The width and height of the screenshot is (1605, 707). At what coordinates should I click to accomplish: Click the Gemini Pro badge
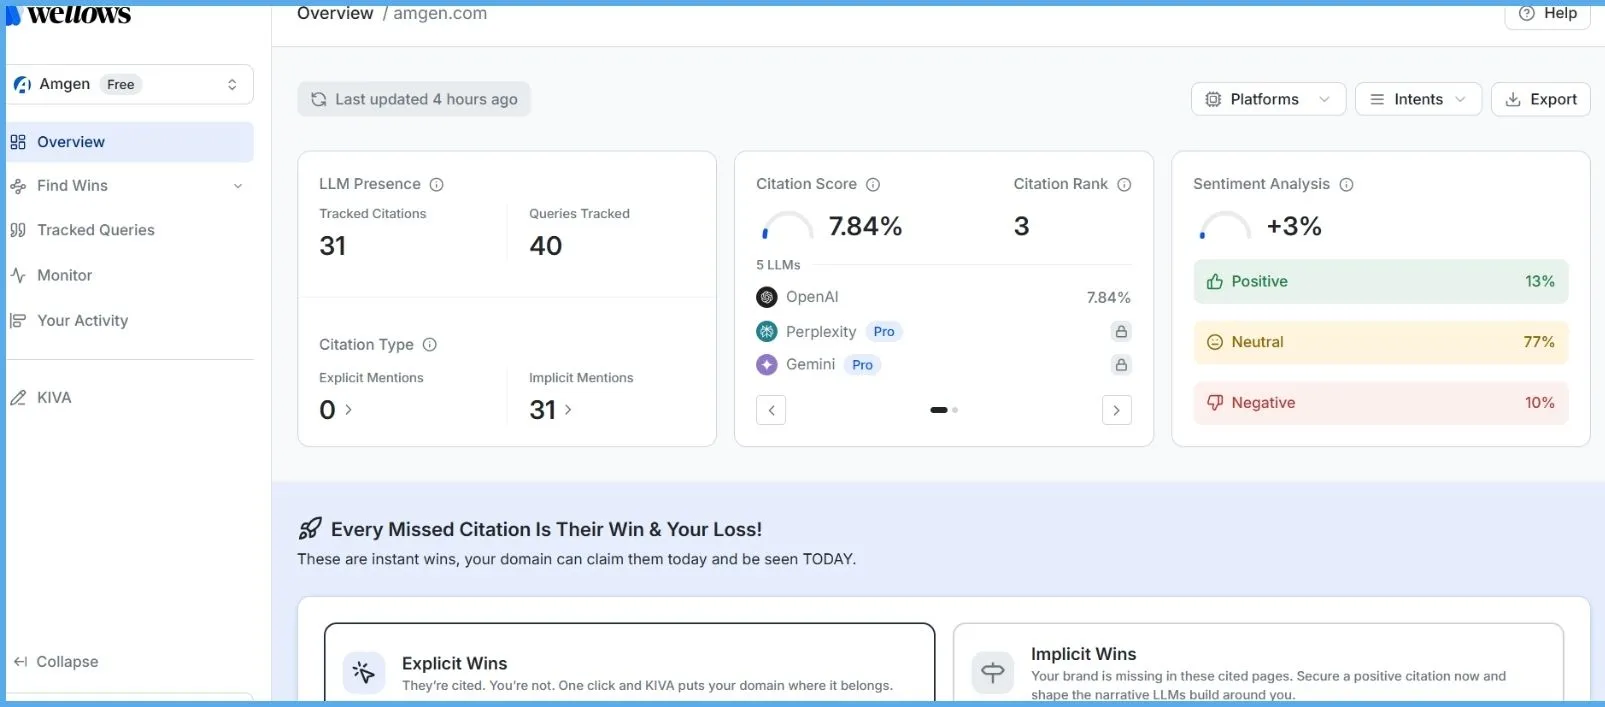pos(862,365)
